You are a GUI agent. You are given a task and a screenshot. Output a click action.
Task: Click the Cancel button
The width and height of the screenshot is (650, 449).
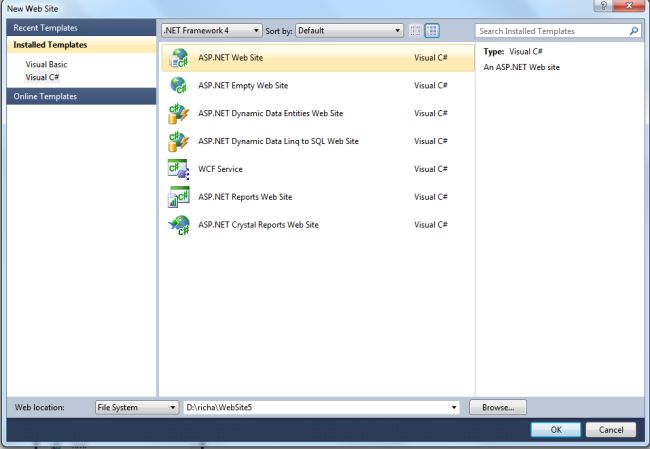point(611,430)
